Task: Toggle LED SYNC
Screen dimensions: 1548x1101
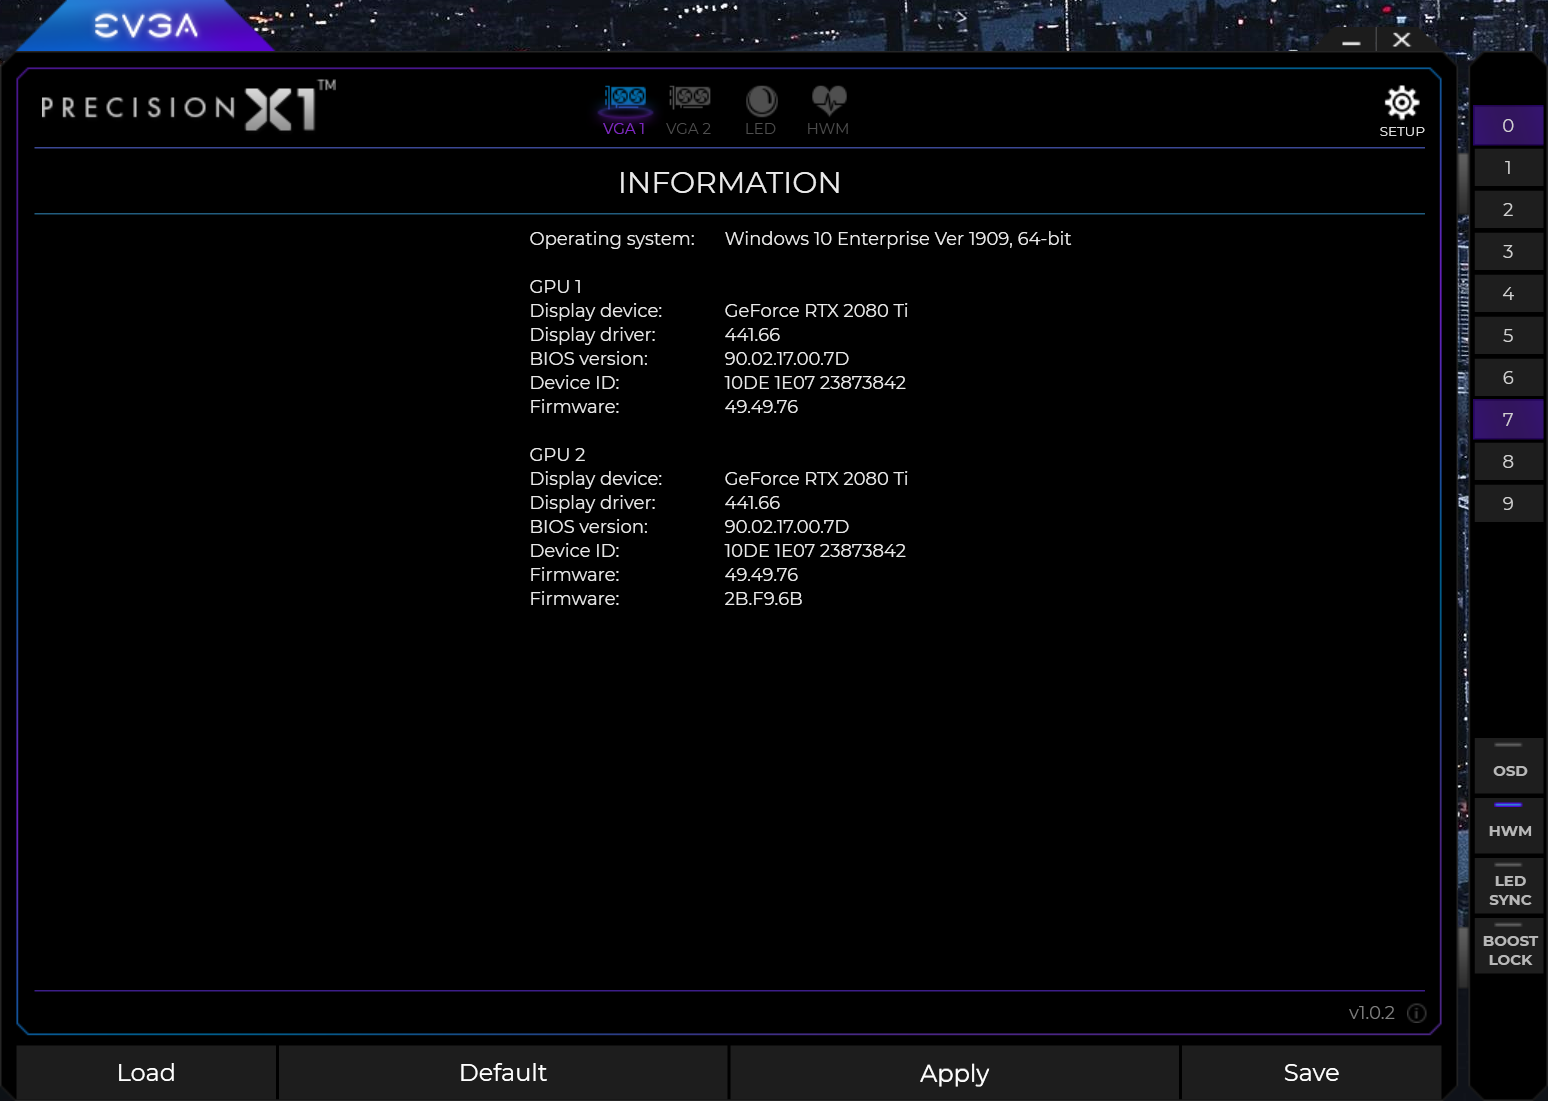Action: coord(1510,886)
